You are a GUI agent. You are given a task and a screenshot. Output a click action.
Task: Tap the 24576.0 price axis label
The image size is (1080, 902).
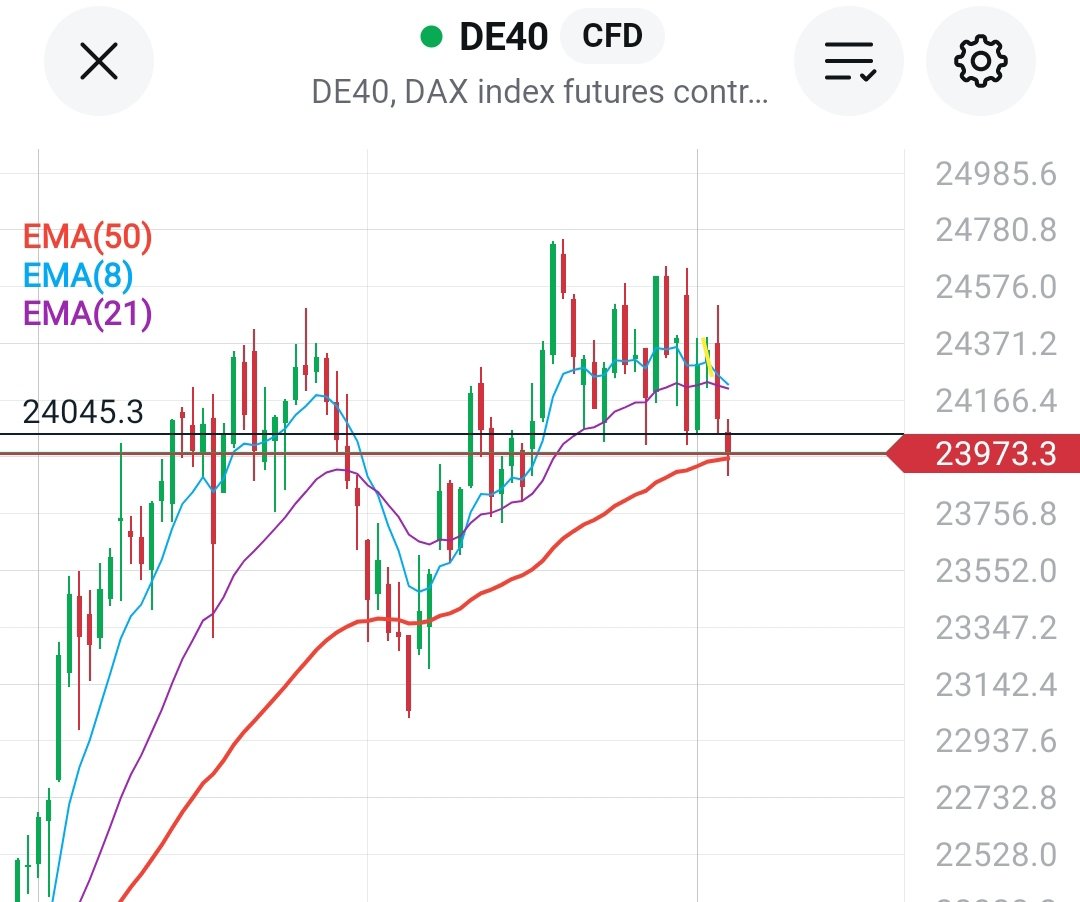click(995, 287)
